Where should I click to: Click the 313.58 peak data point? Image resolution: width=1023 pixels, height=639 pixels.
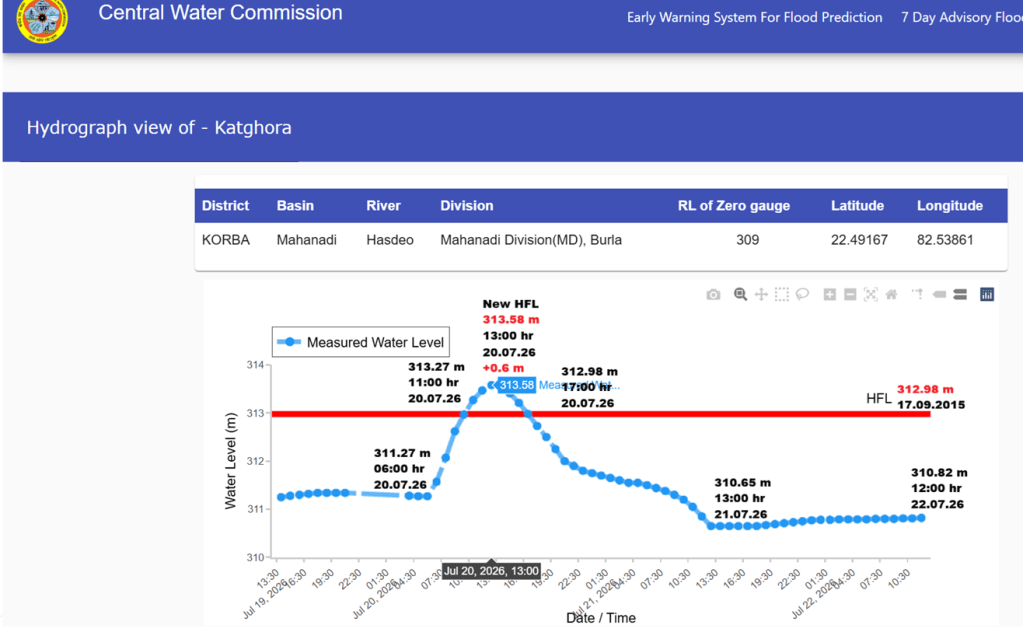click(x=491, y=385)
